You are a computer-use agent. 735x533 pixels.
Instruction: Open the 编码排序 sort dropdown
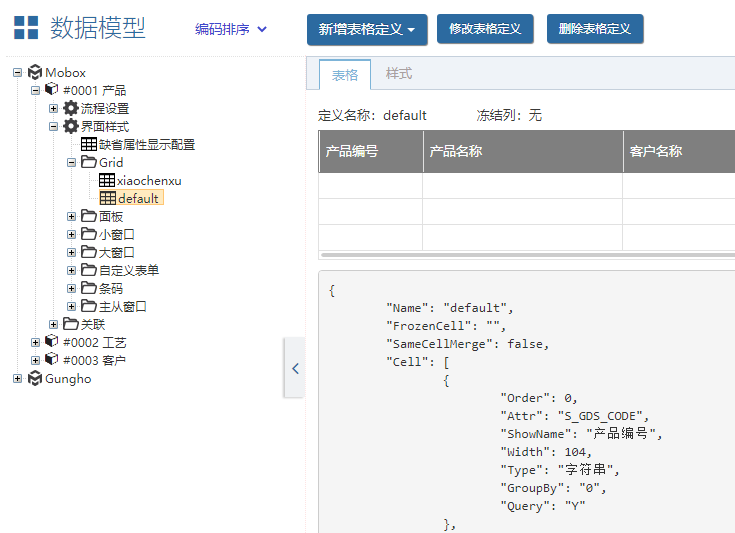click(231, 29)
